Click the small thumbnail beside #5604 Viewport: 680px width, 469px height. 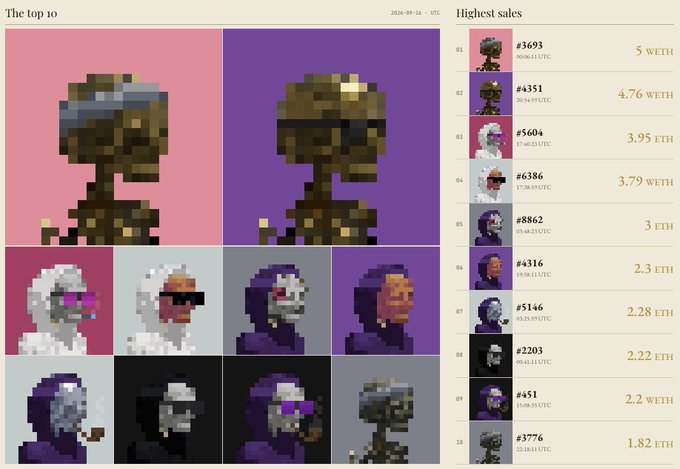(x=490, y=138)
